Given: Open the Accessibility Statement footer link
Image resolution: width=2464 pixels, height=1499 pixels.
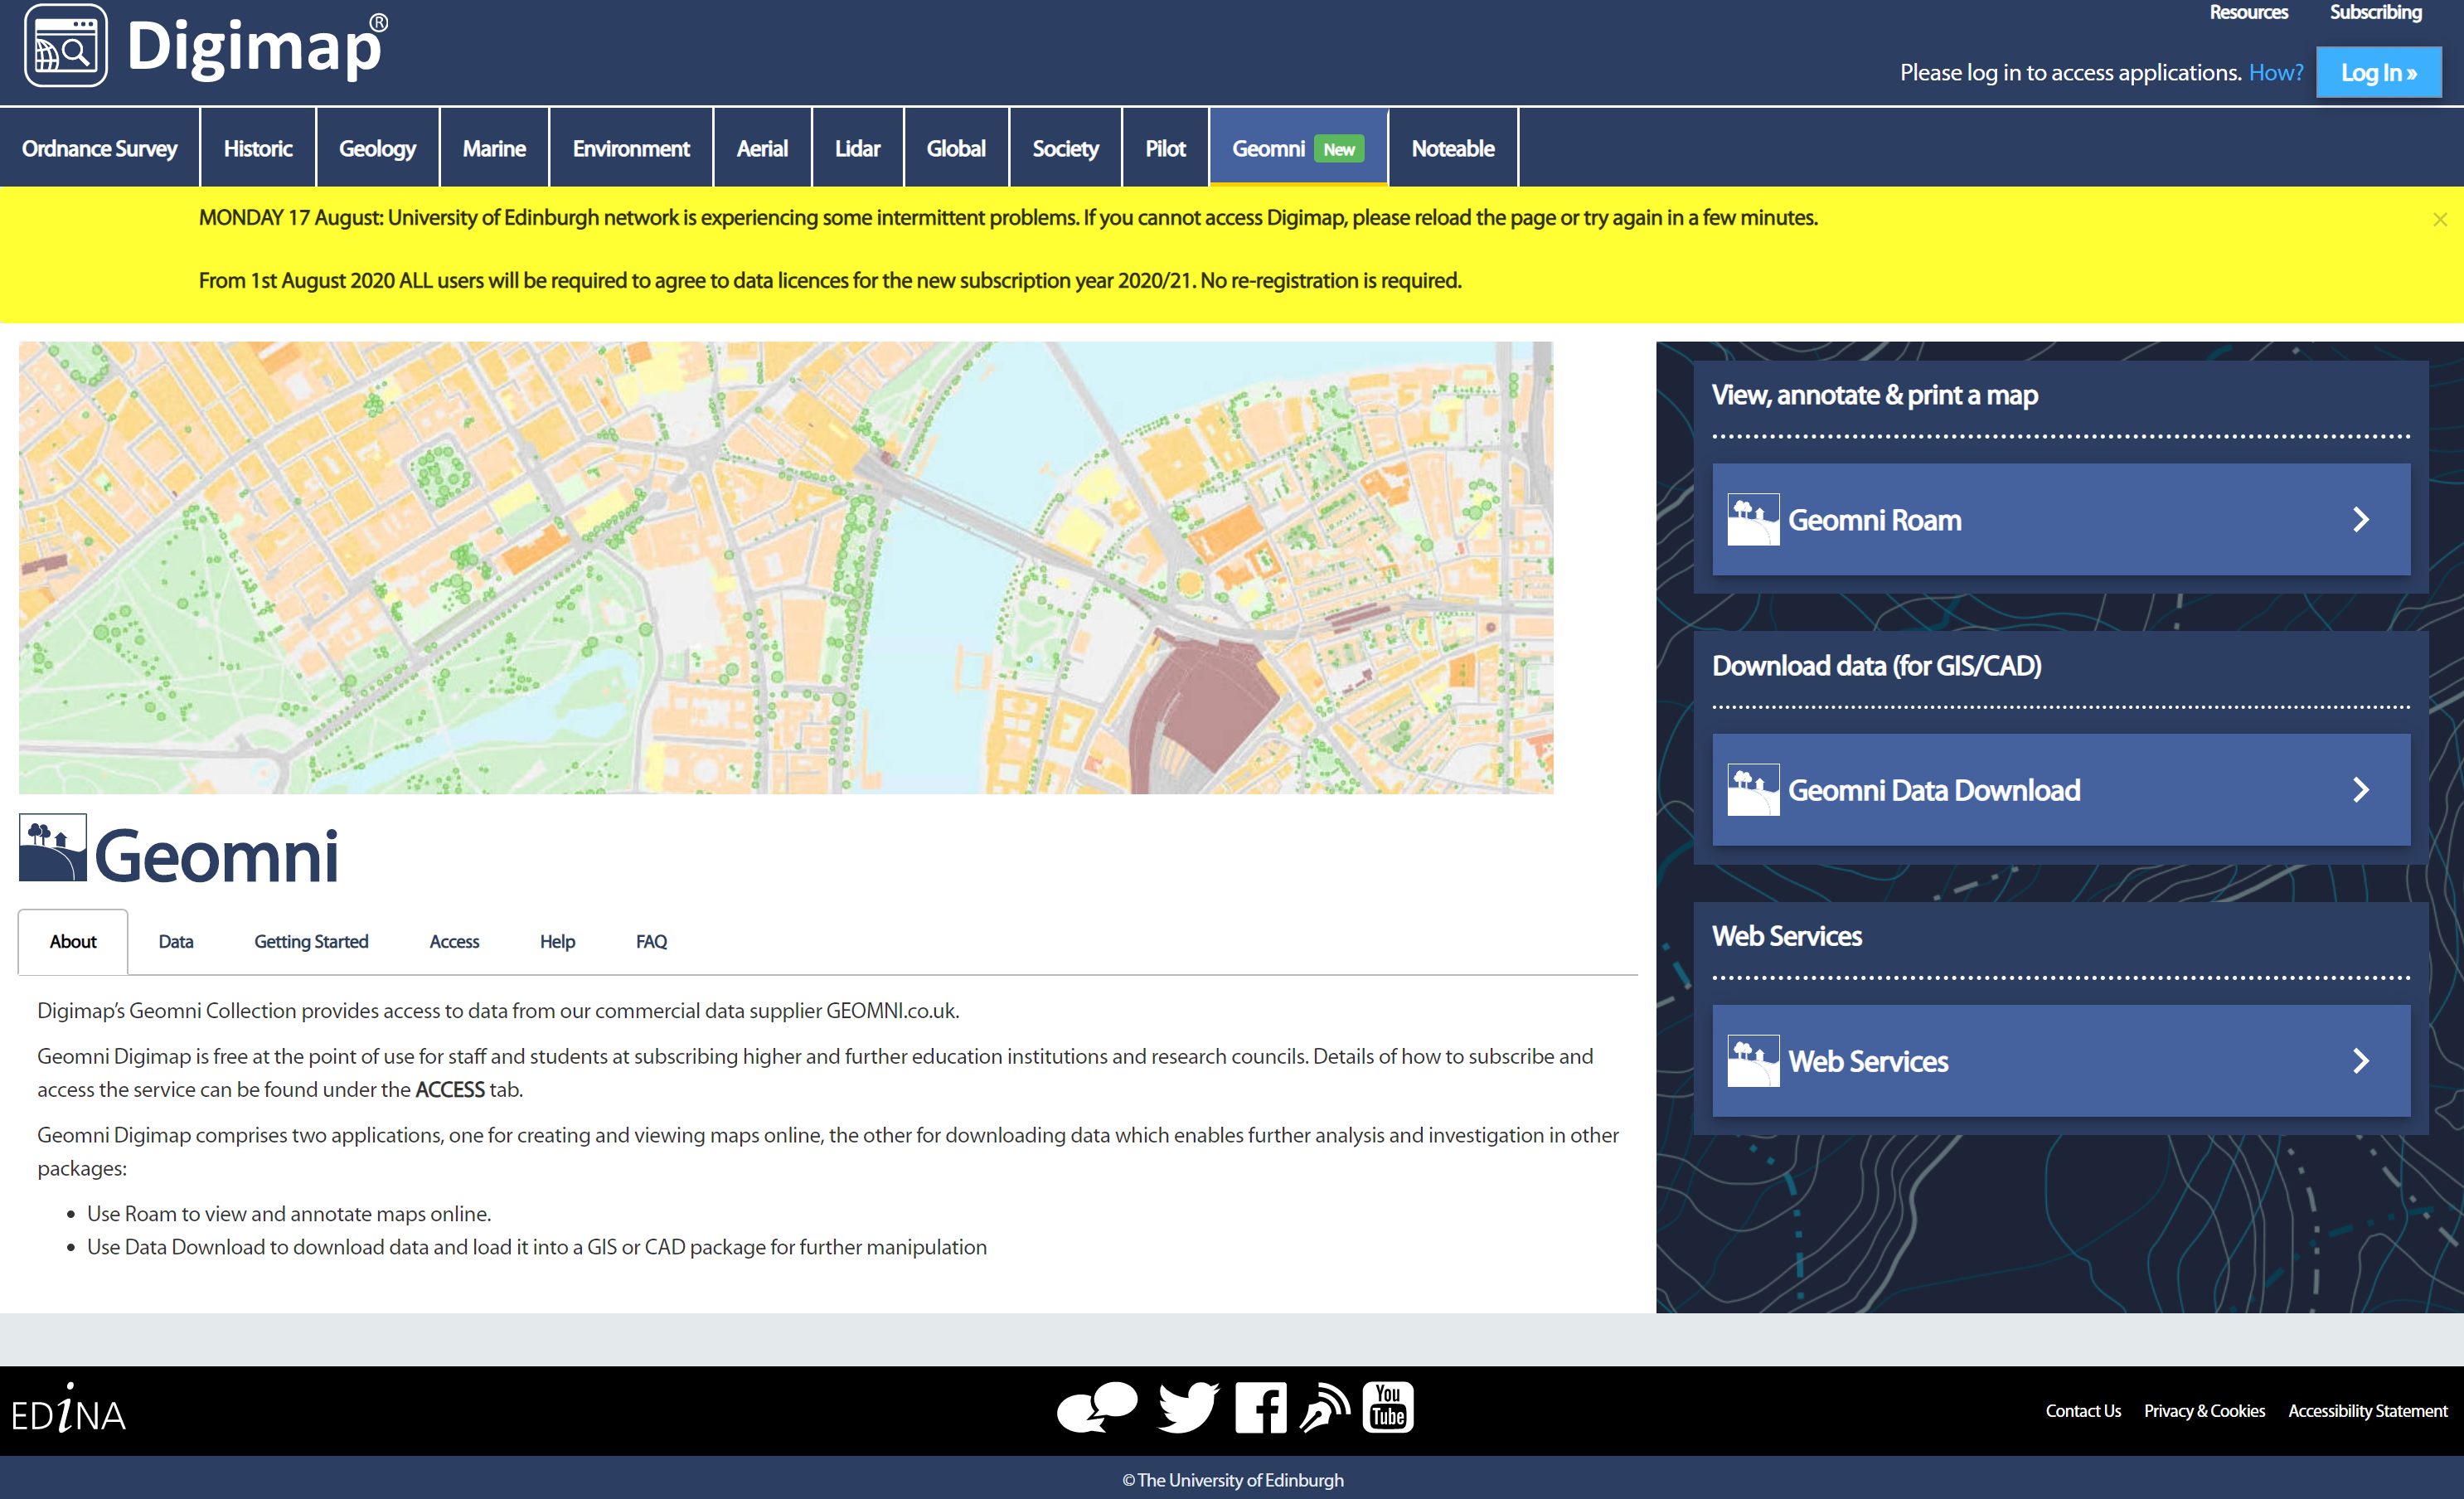Looking at the screenshot, I should [2368, 1410].
